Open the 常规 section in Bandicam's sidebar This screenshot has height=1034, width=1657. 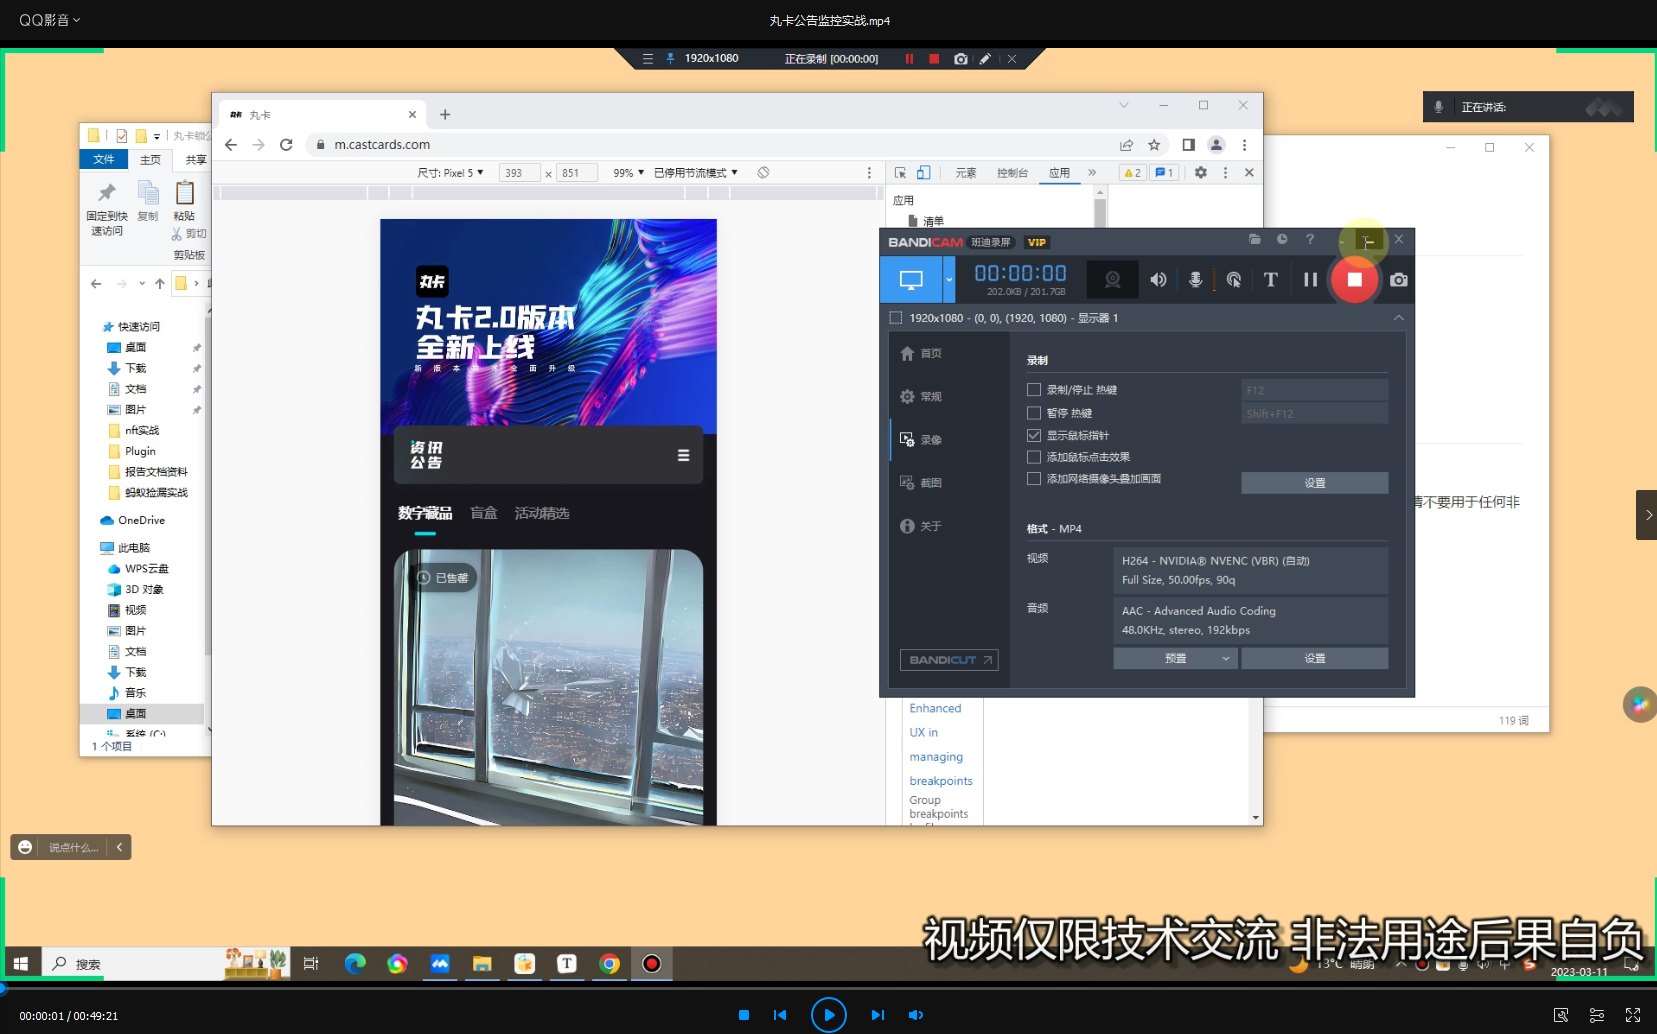pos(921,397)
